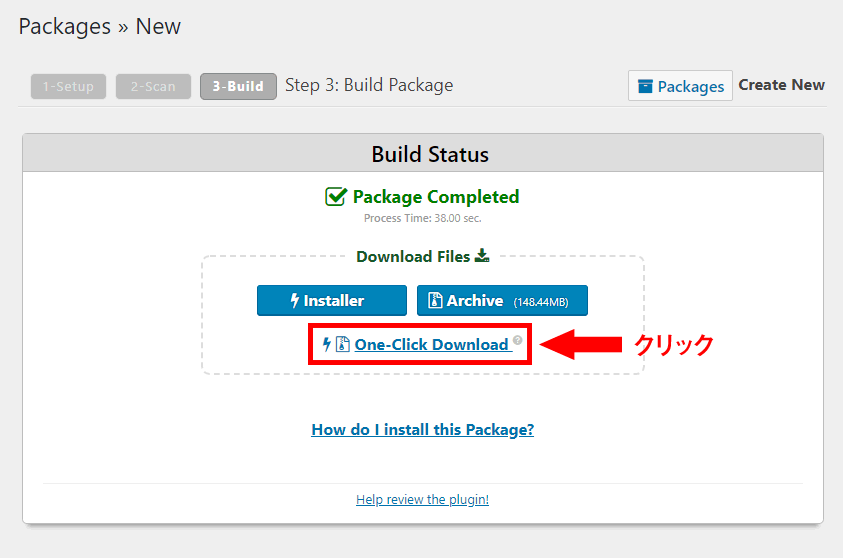The height and width of the screenshot is (558, 843).
Task: Go to the 2-Scan step
Action: [x=153, y=86]
